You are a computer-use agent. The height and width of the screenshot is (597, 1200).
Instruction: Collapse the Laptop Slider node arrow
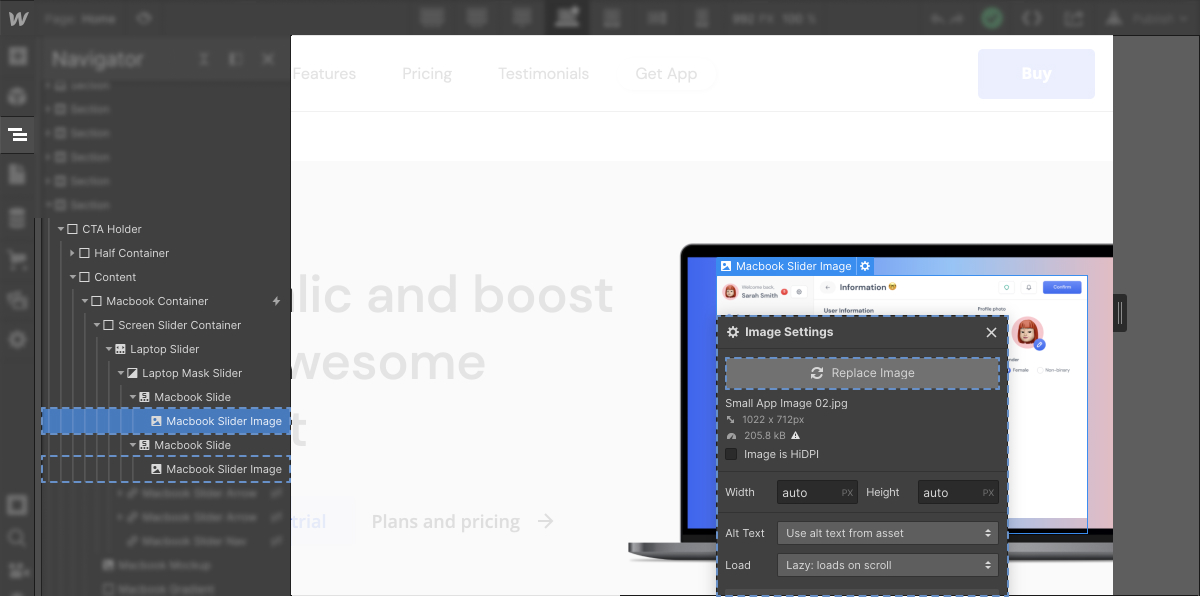click(x=109, y=349)
